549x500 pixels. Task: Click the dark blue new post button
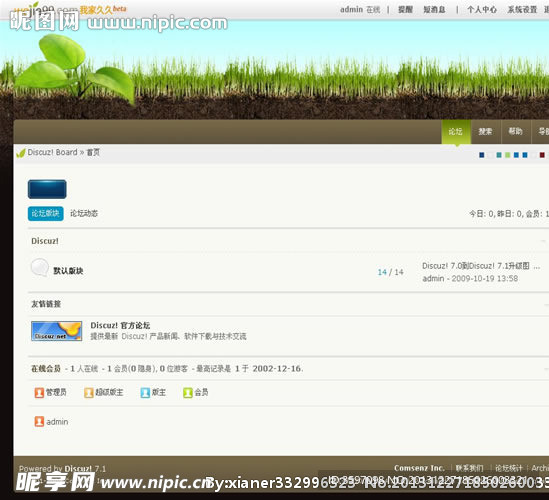pyautogui.click(x=47, y=189)
